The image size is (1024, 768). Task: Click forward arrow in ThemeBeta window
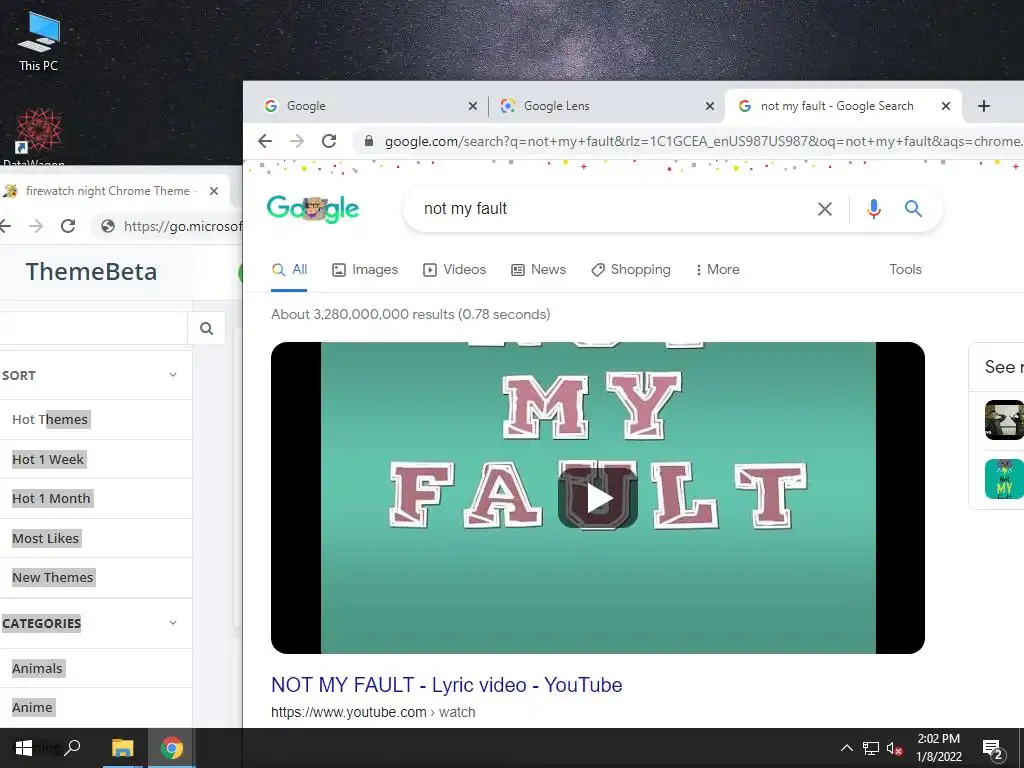coord(36,227)
